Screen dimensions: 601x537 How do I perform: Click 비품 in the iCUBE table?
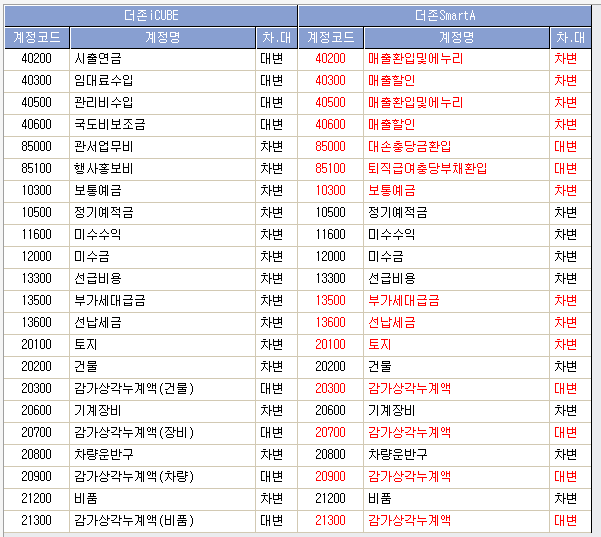(163, 499)
